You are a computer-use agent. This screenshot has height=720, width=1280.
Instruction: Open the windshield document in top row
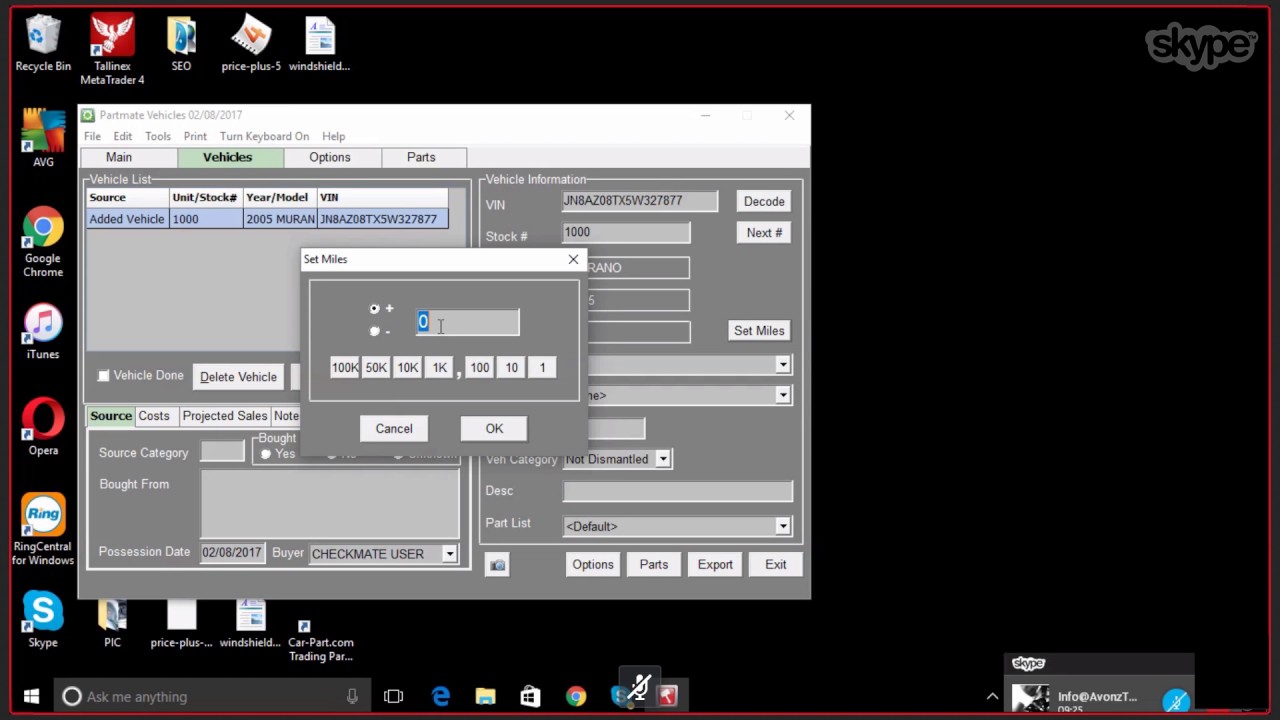[319, 44]
